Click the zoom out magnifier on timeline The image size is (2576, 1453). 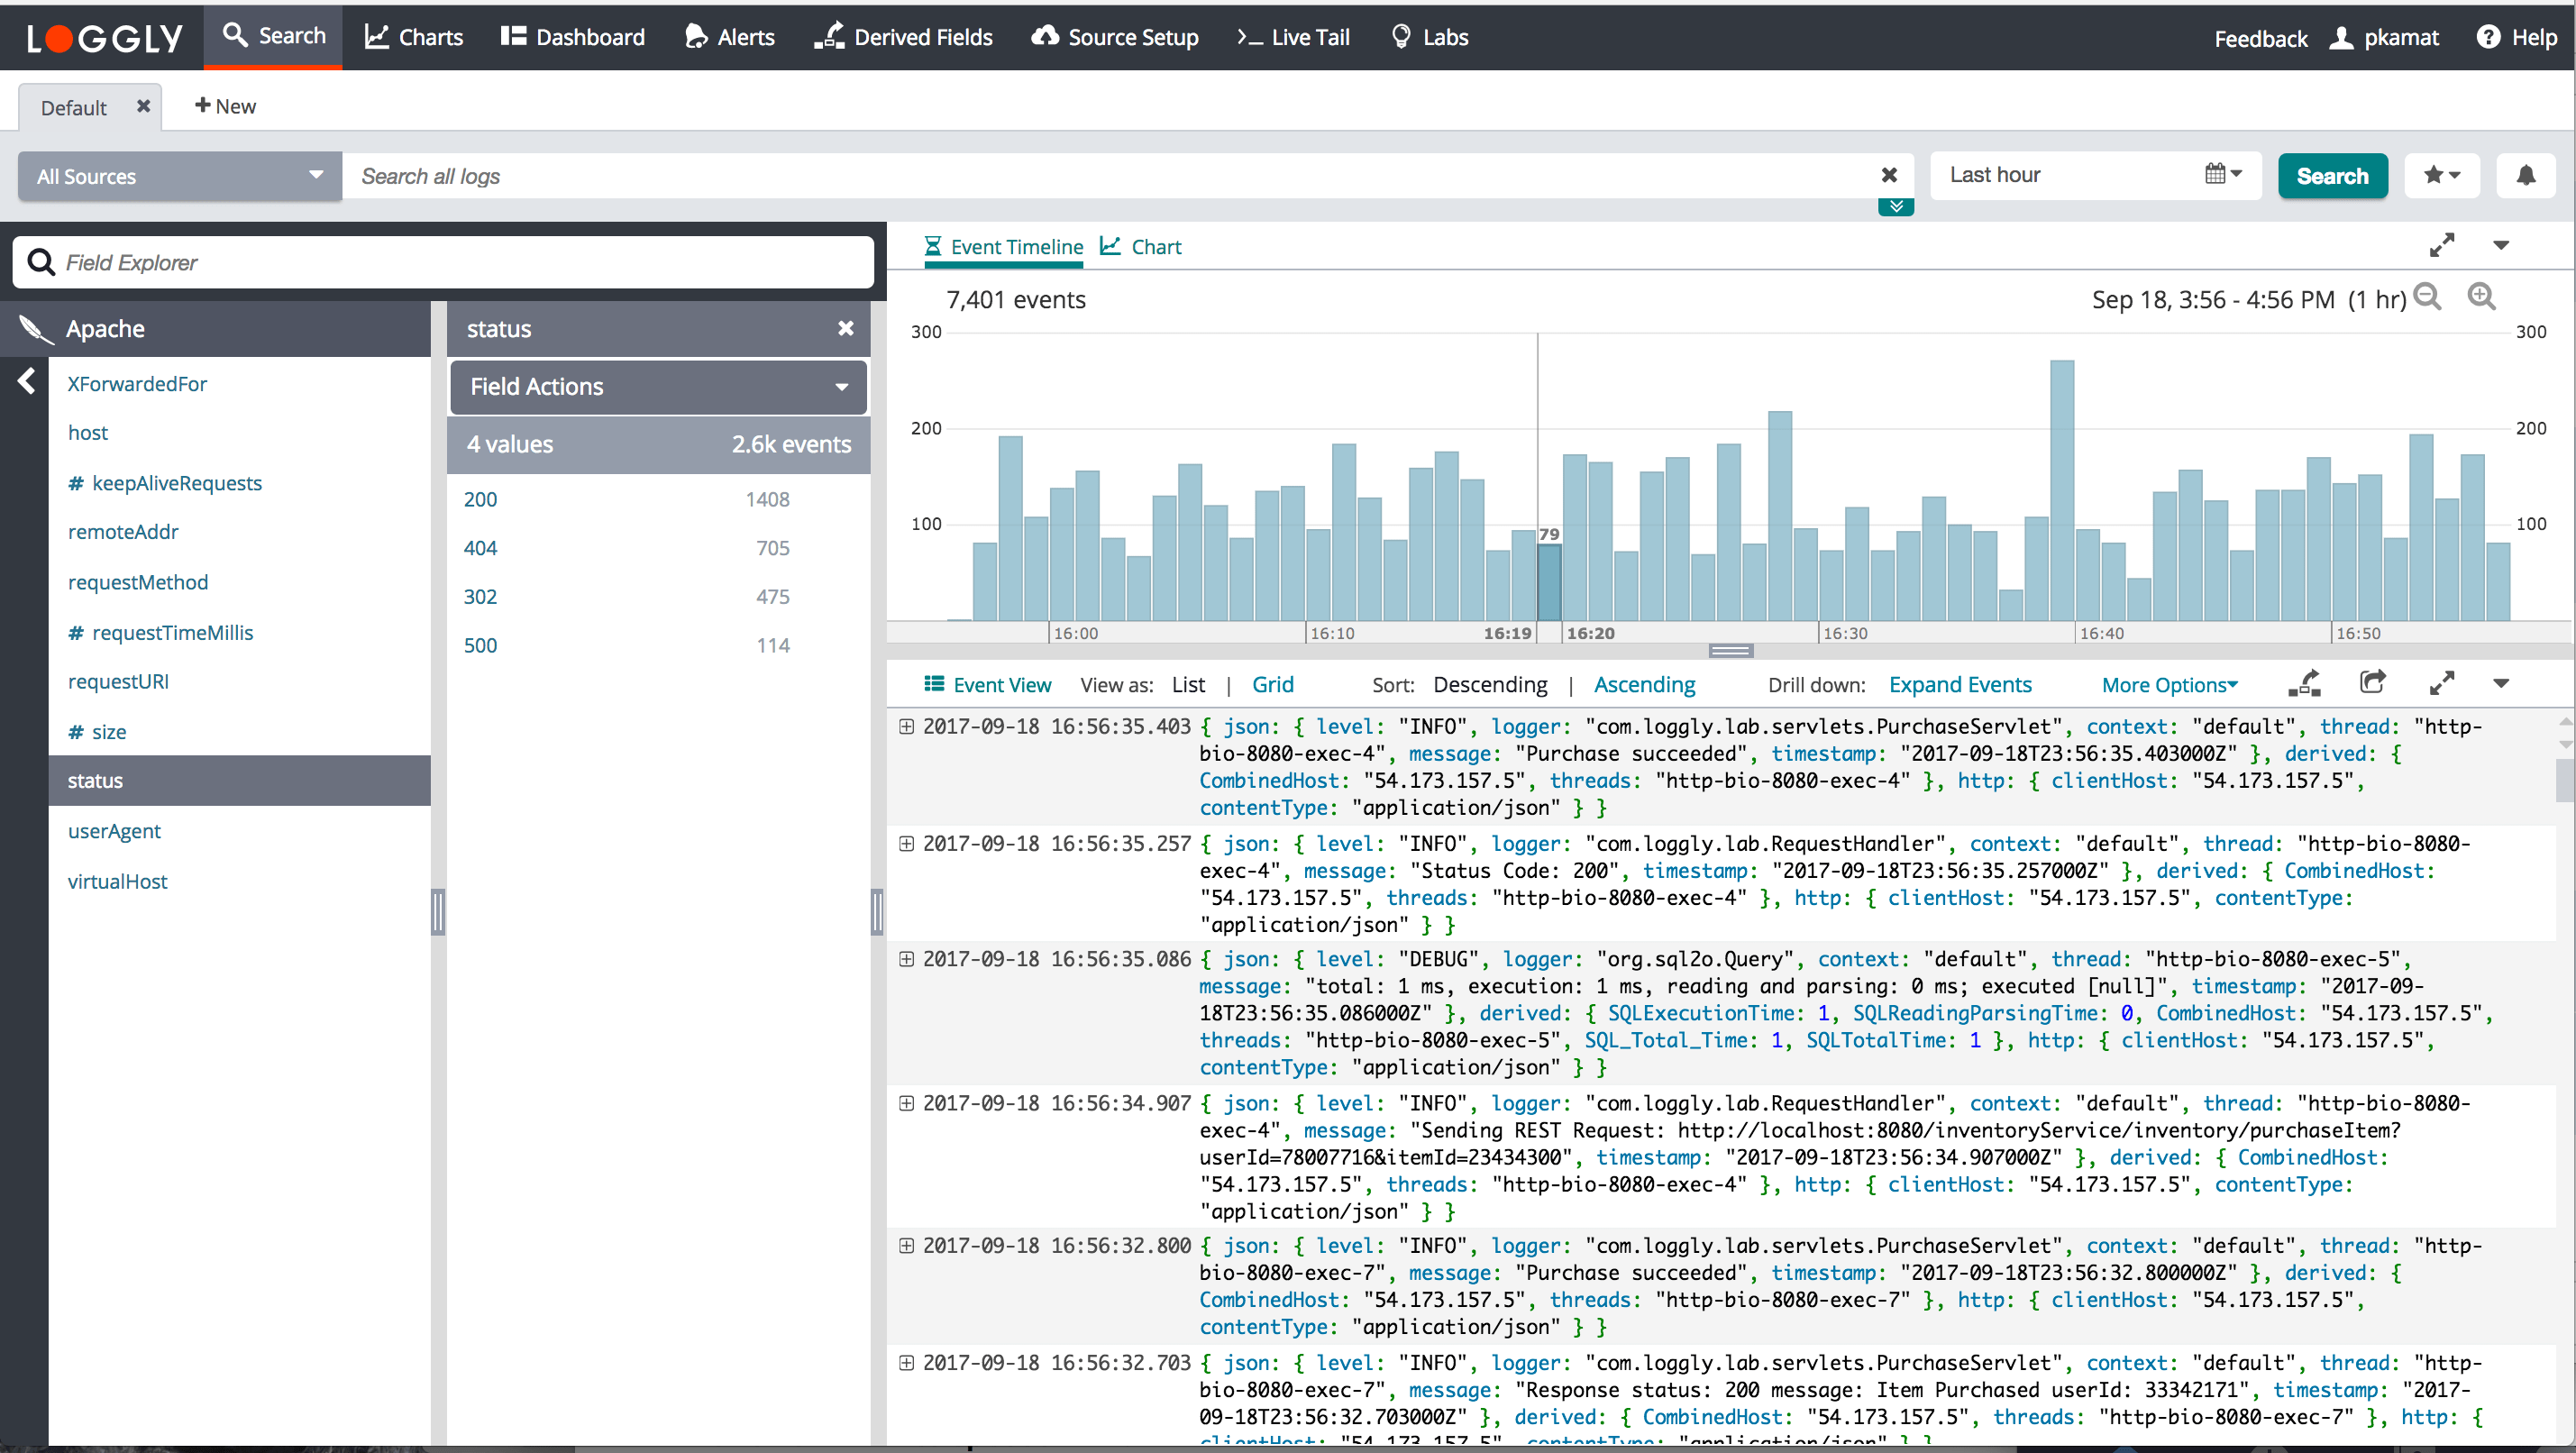click(2427, 297)
